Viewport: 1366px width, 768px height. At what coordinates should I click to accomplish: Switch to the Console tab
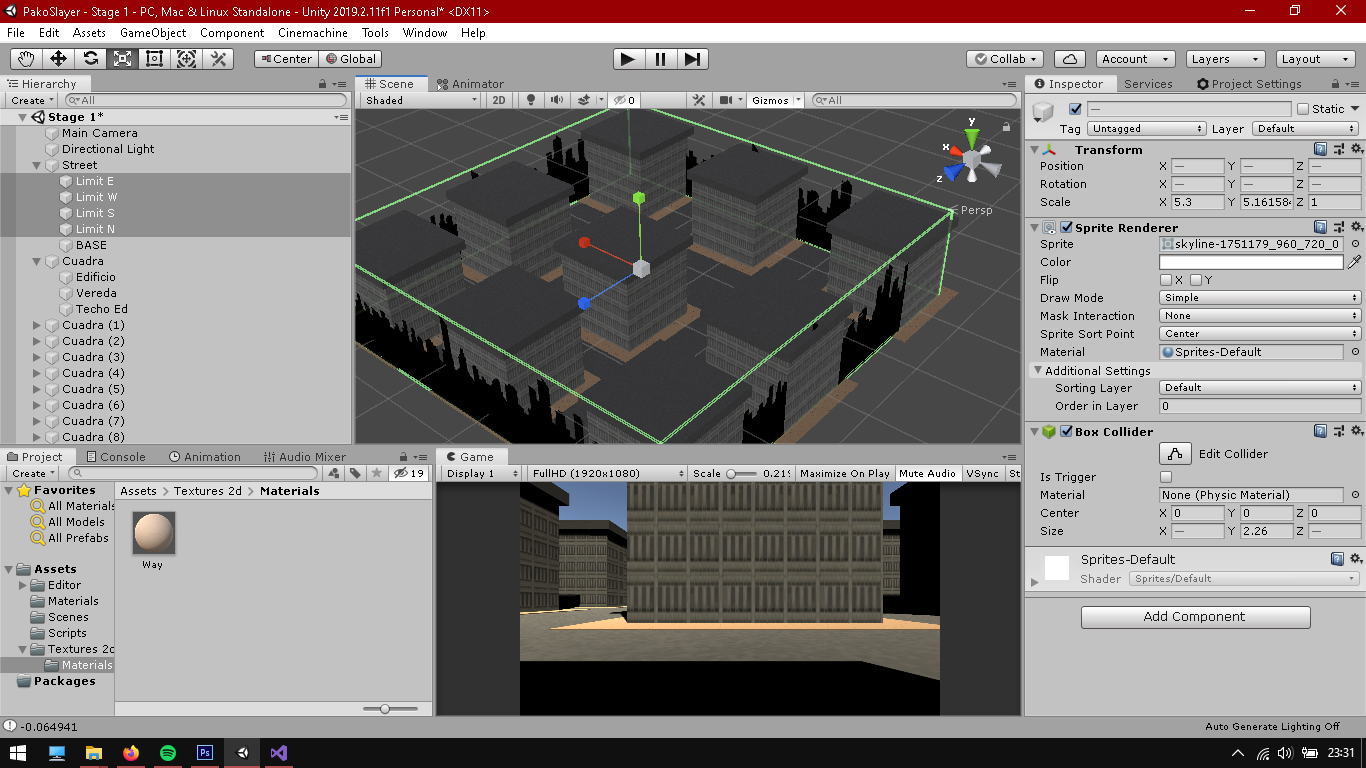115,457
